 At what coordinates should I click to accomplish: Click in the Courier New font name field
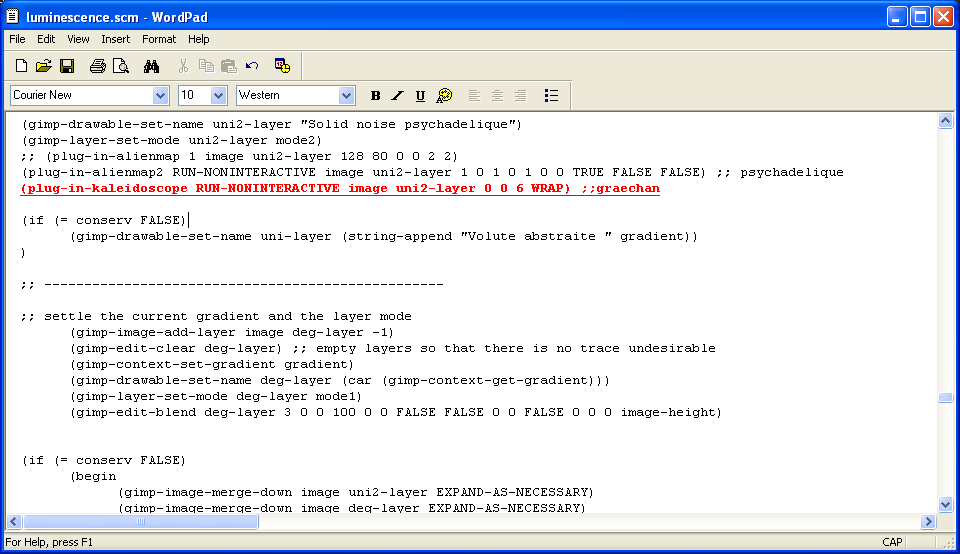[x=82, y=95]
